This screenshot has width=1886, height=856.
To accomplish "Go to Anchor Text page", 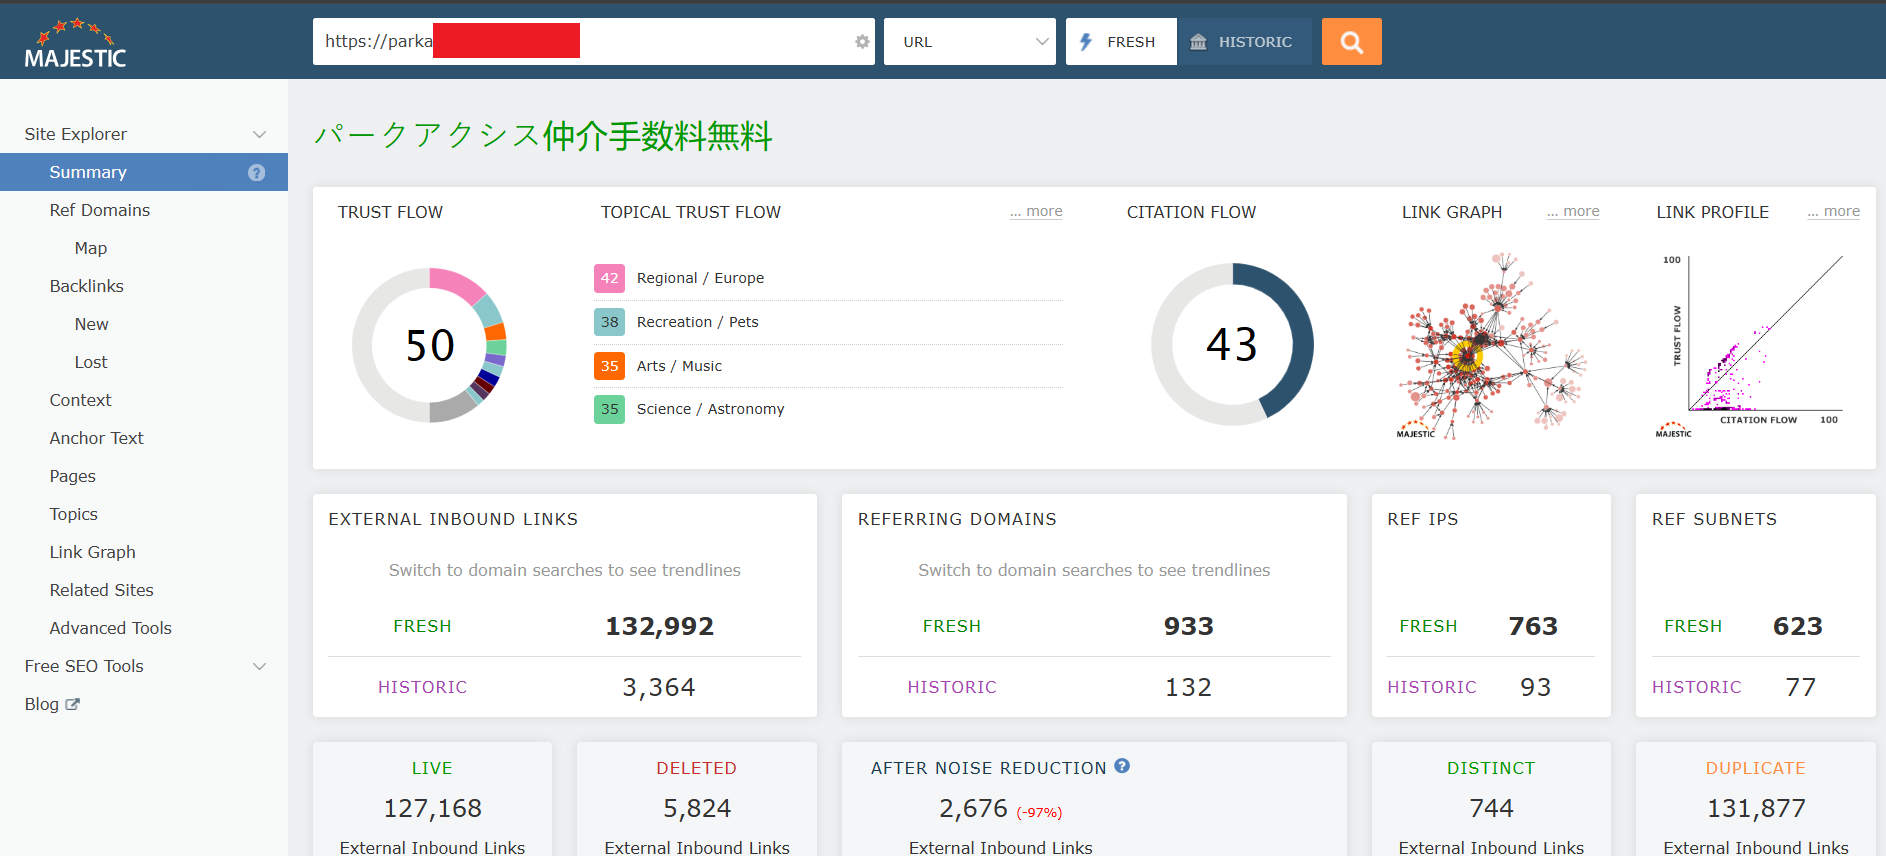I will coord(97,438).
